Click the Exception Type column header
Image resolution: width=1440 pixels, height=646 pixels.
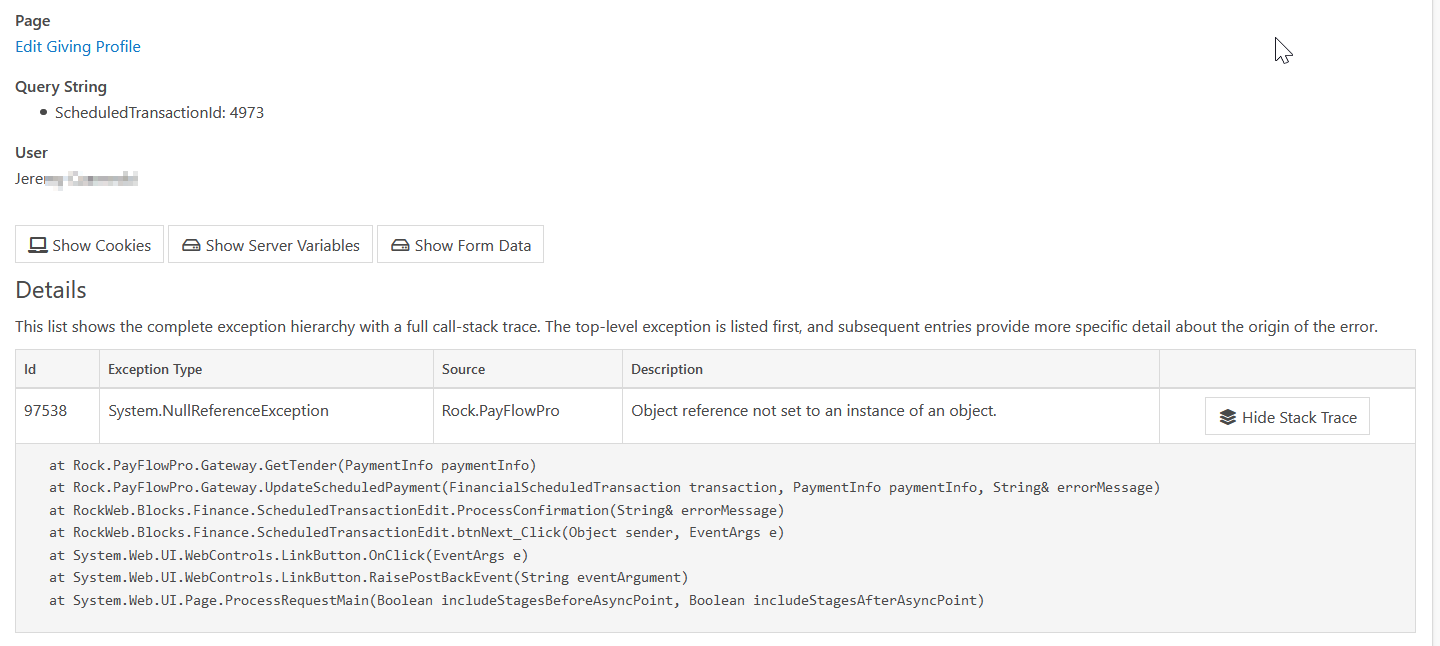pos(155,369)
